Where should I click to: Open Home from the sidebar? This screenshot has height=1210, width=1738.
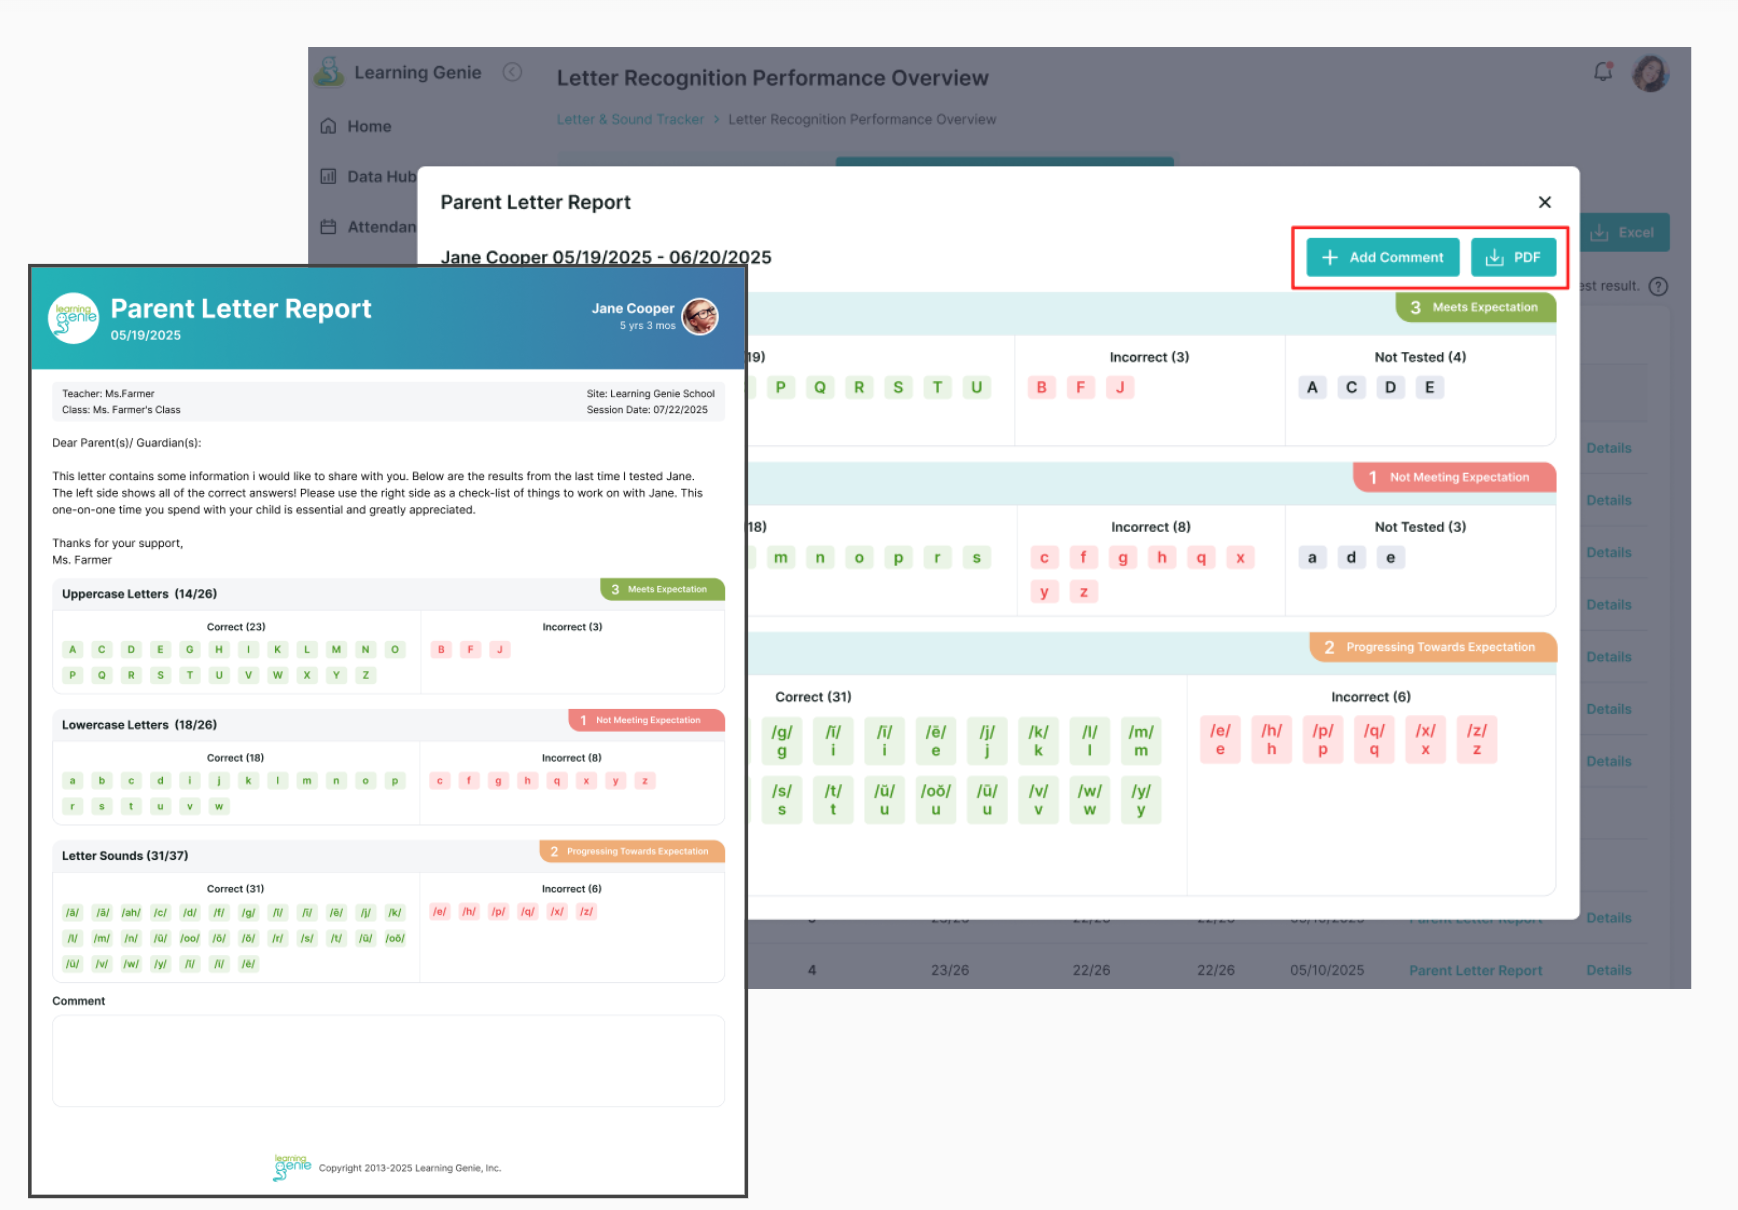click(356, 126)
